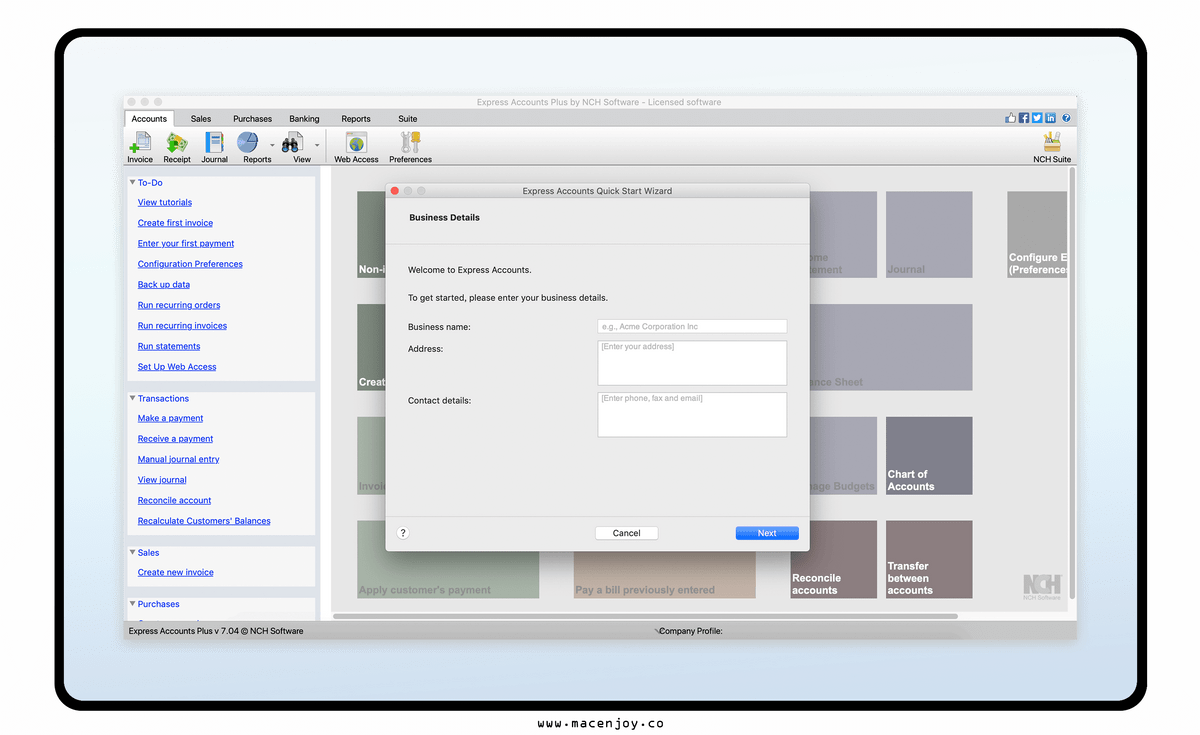1200x735 pixels.
Task: Click the wizard's question mark help button
Action: pyautogui.click(x=403, y=533)
